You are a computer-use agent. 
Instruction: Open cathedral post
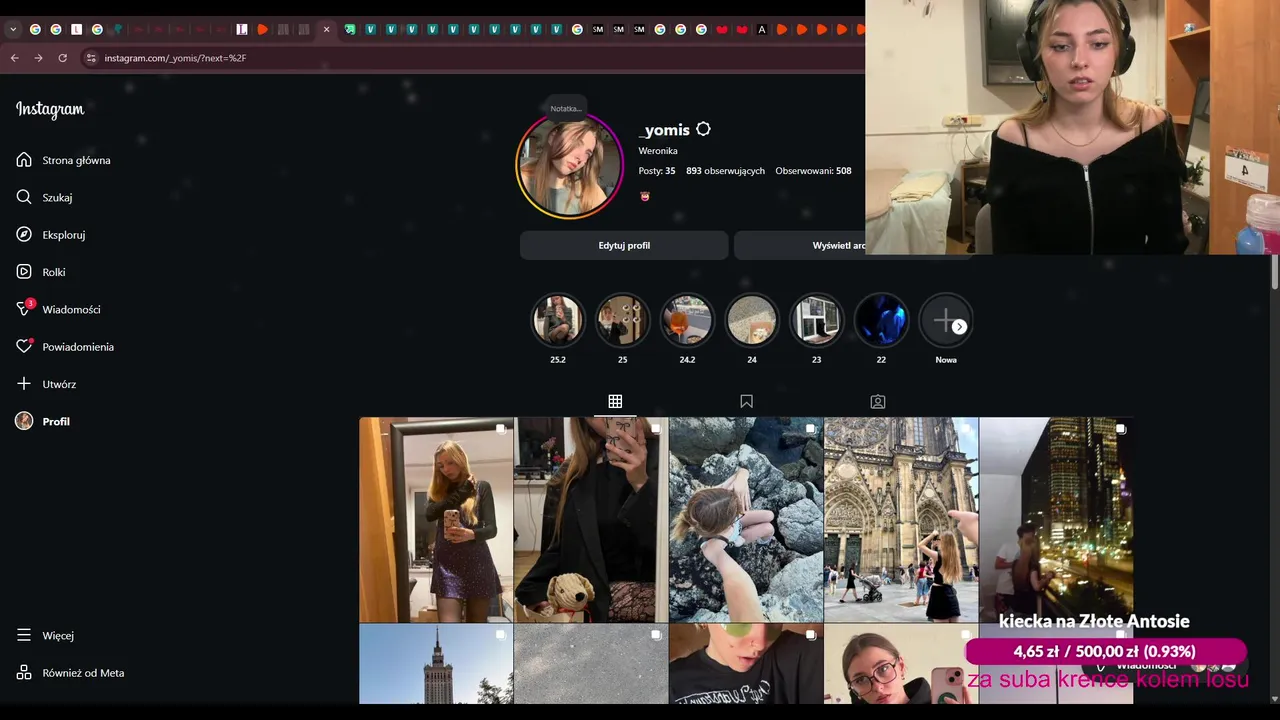[x=901, y=520]
